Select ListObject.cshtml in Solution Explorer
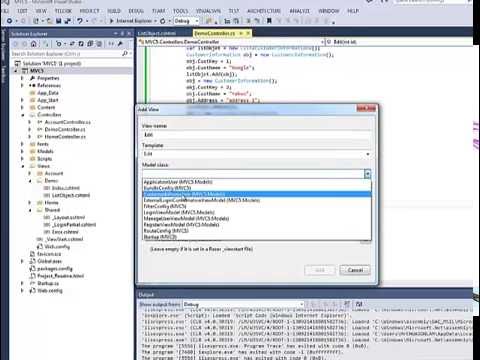This screenshot has width=480, height=360. point(71,195)
